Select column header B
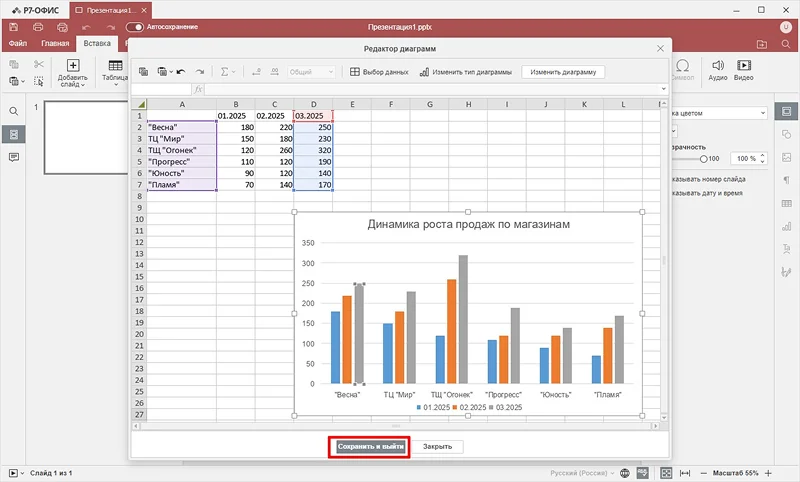The height and width of the screenshot is (482, 800). click(x=236, y=104)
